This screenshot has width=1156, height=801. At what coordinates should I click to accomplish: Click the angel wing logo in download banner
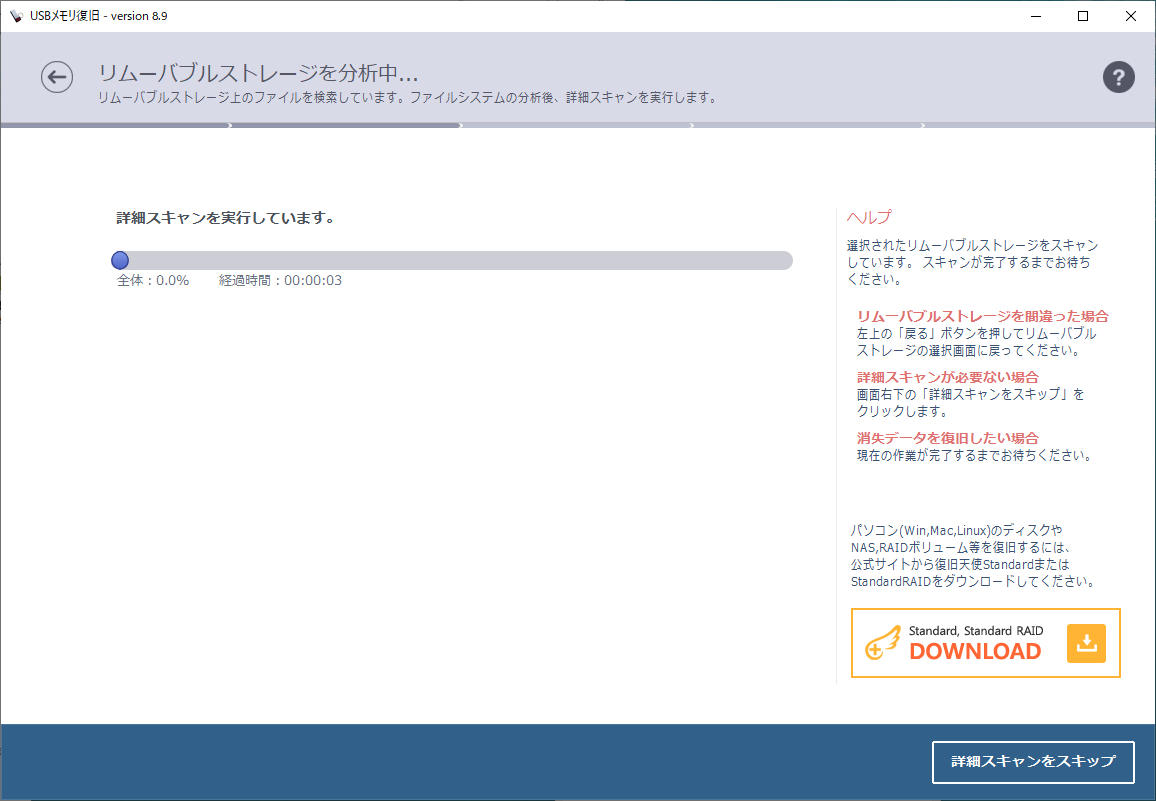click(883, 642)
